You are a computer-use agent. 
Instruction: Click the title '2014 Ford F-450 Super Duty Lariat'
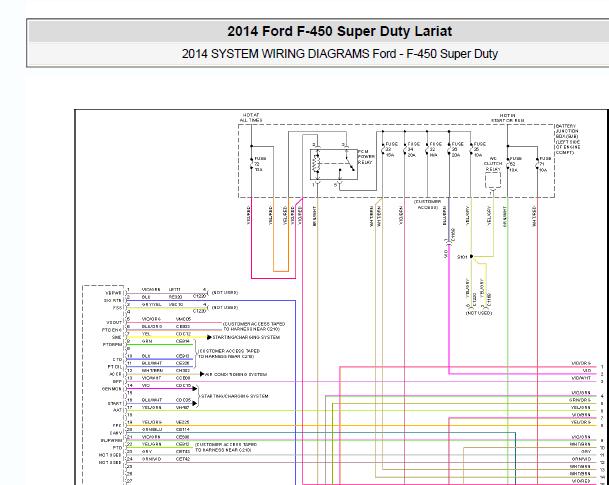tap(339, 31)
